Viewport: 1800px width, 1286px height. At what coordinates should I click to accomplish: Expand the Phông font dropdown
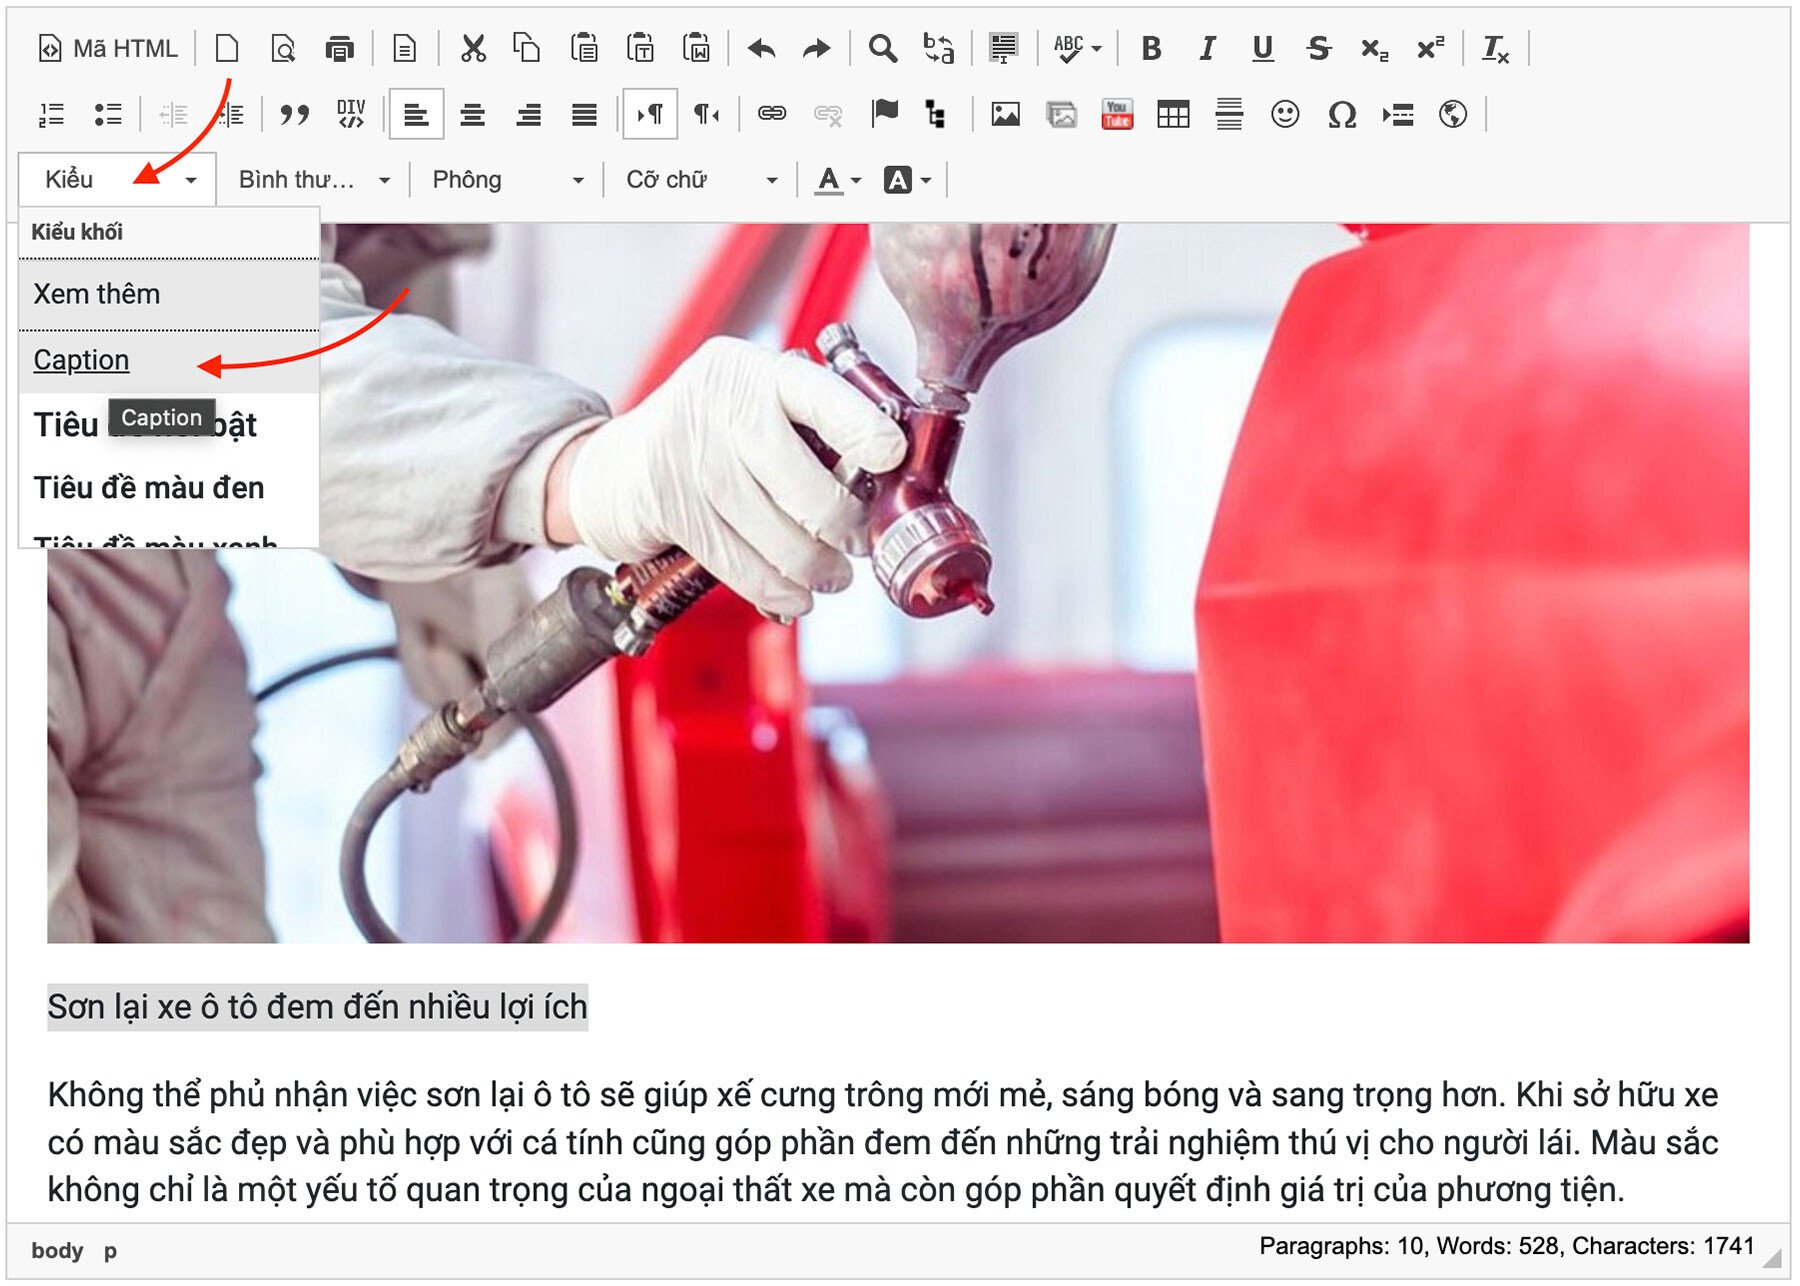pyautogui.click(x=507, y=180)
